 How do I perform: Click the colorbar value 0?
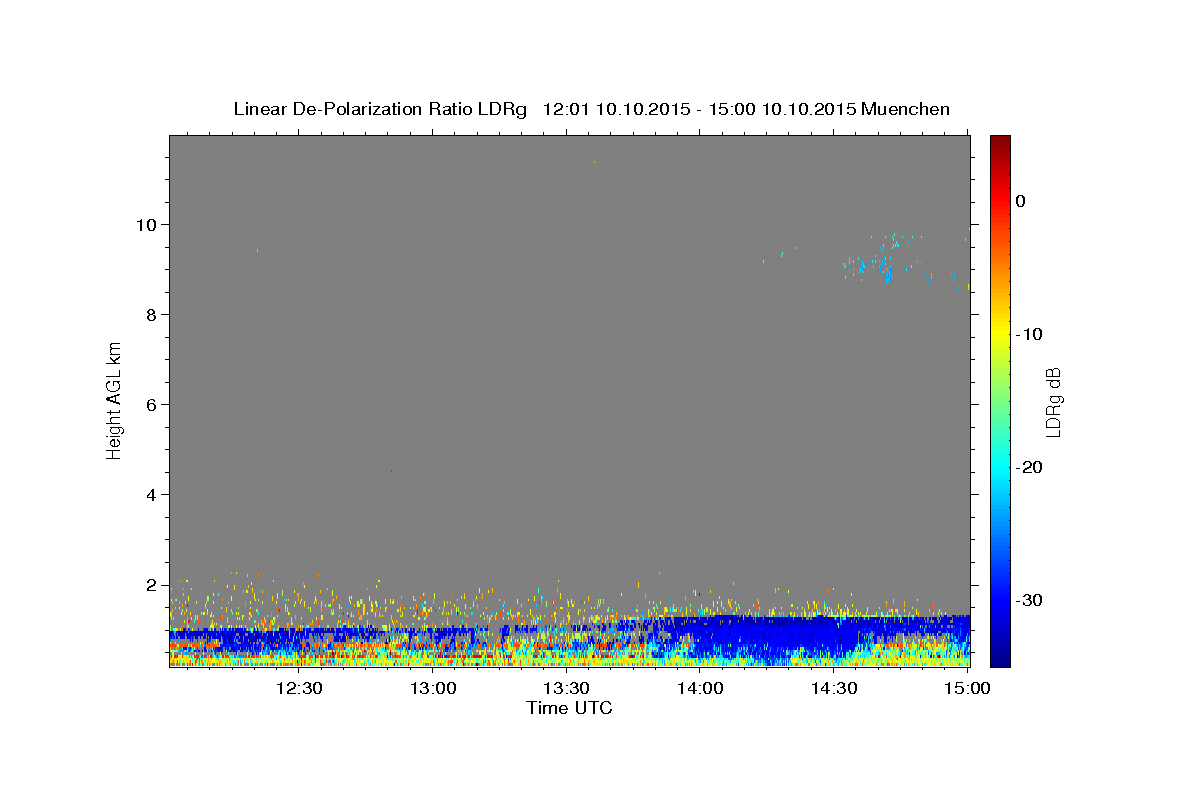[x=1021, y=201]
